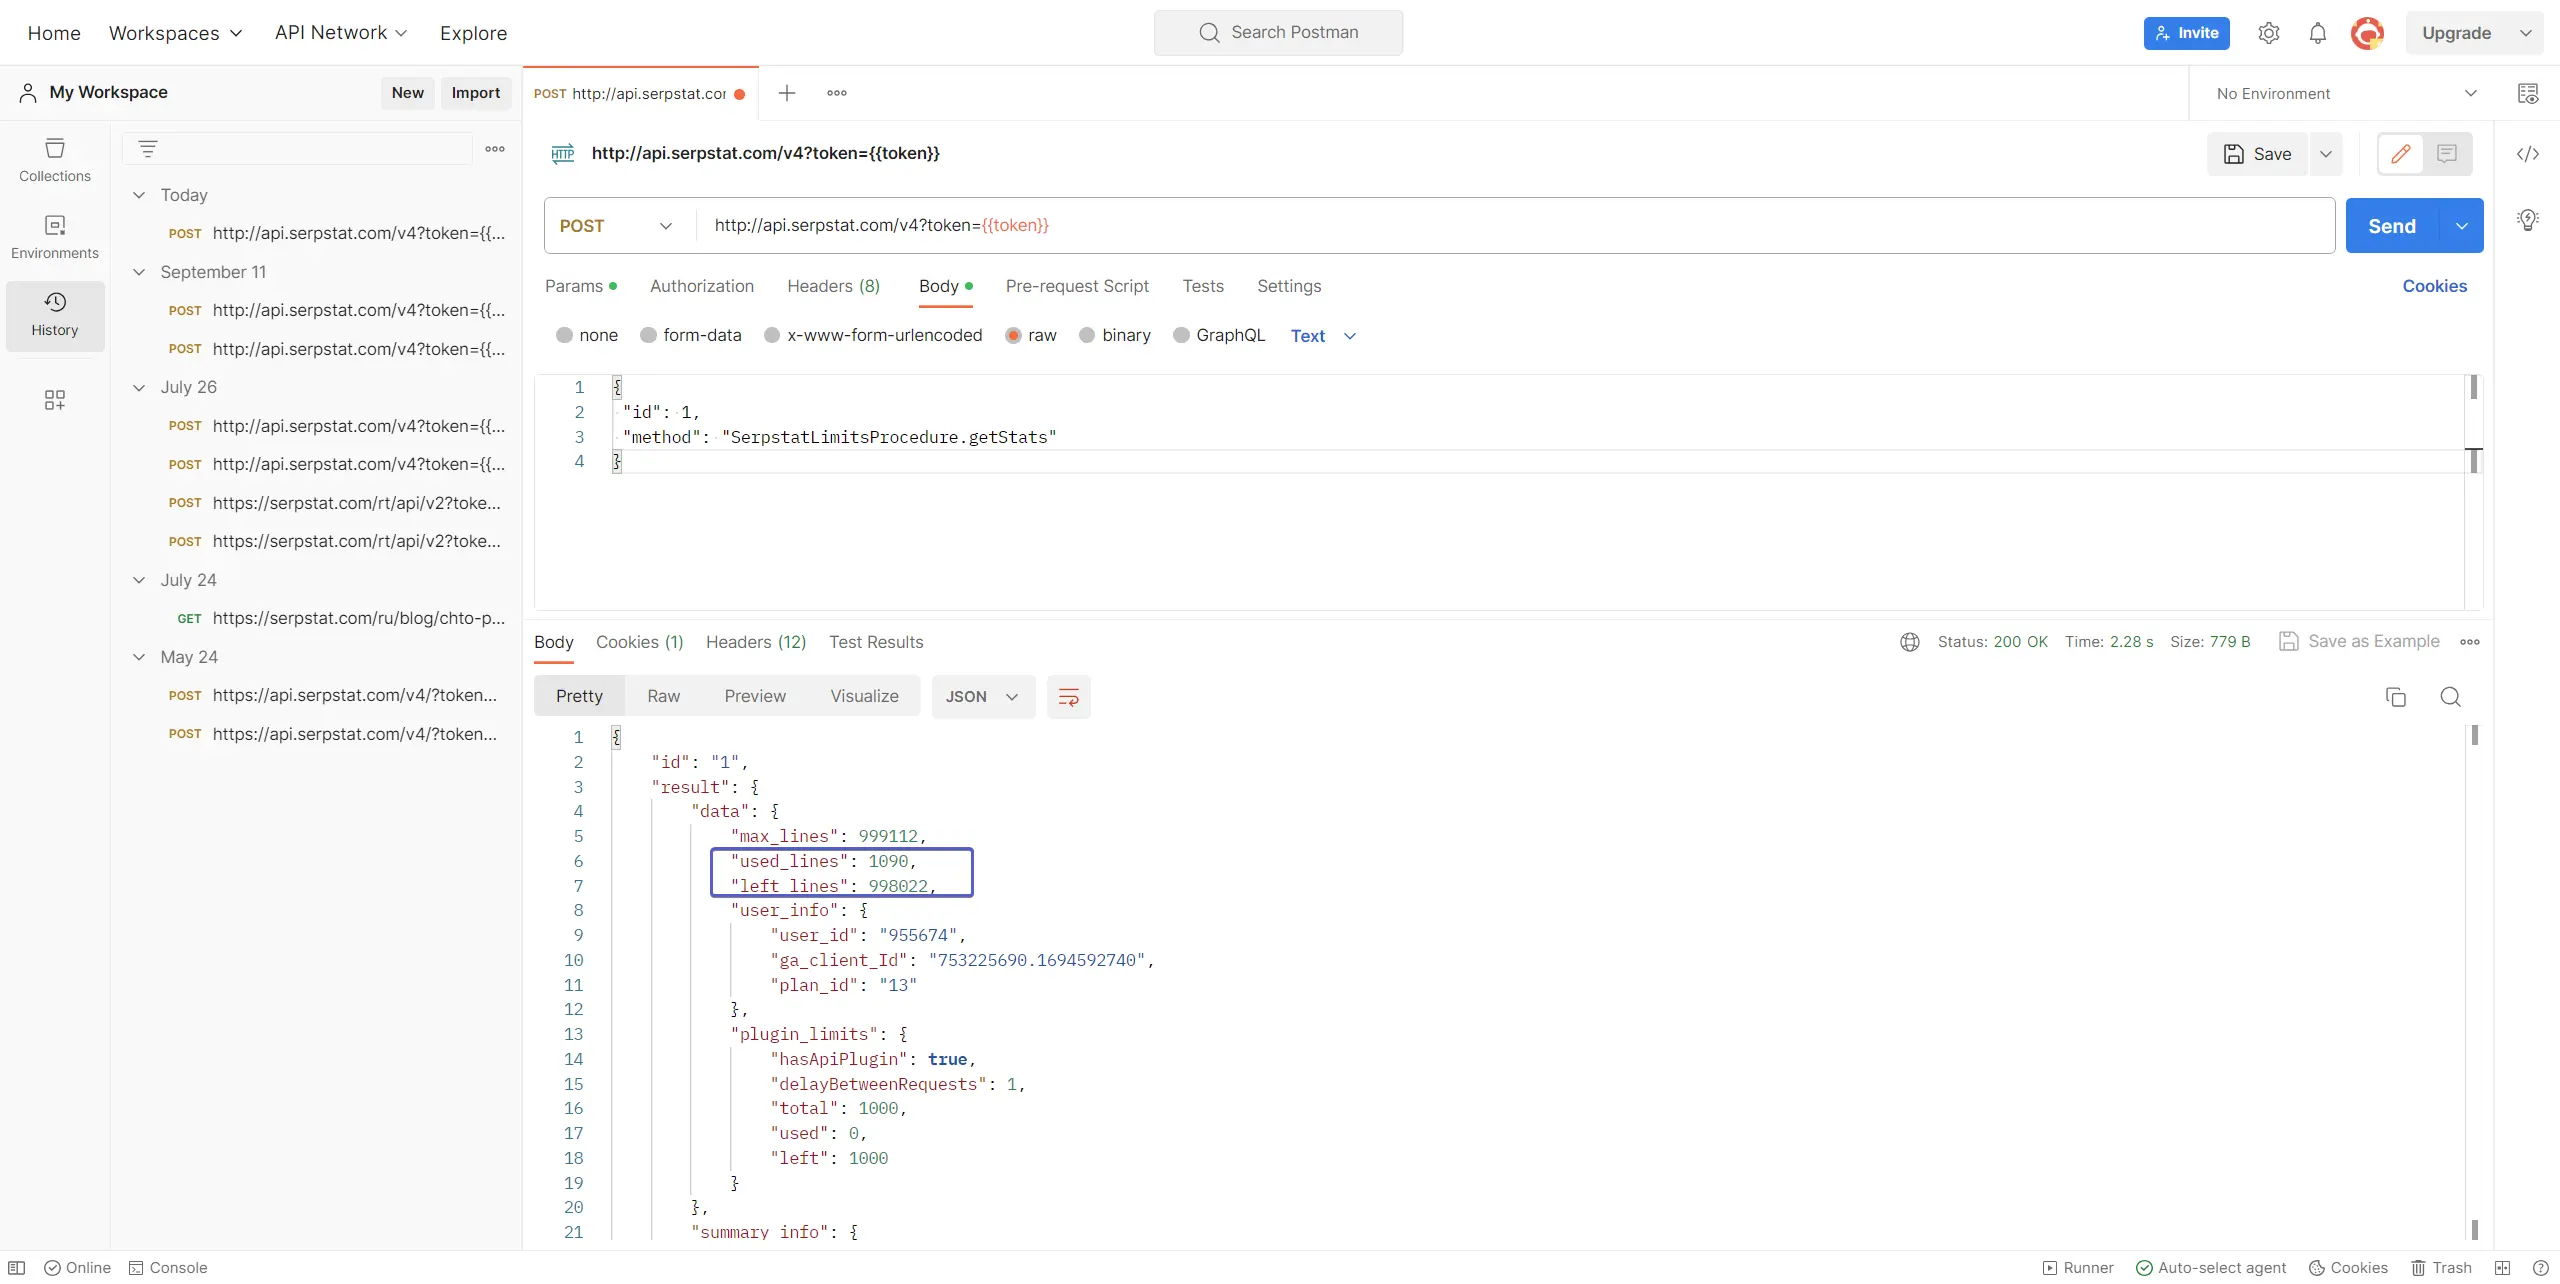Open history options three-dot menu

pos(495,149)
